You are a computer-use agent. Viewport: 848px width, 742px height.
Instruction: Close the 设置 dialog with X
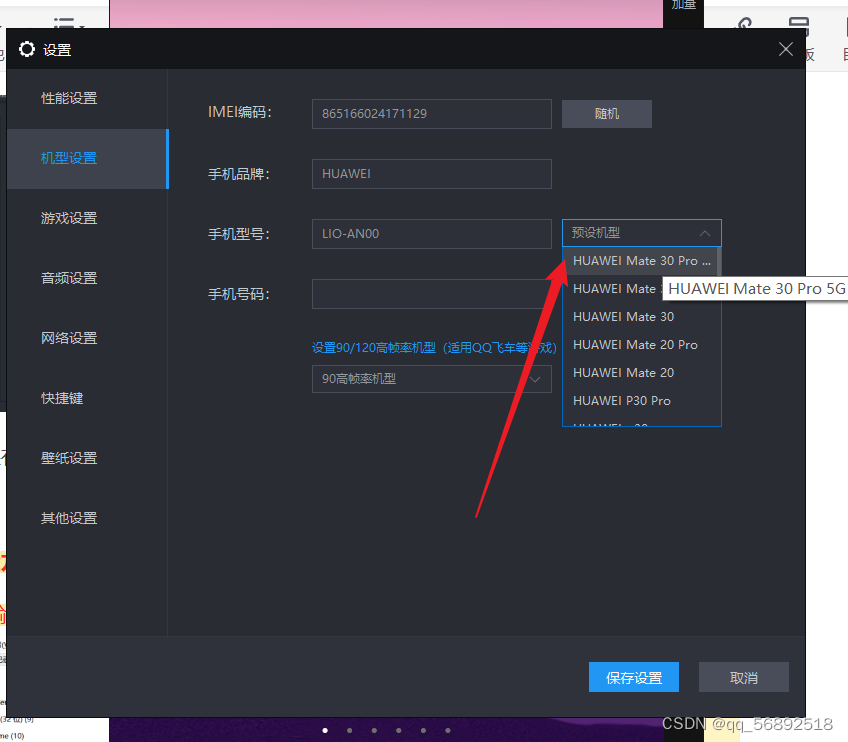[786, 49]
